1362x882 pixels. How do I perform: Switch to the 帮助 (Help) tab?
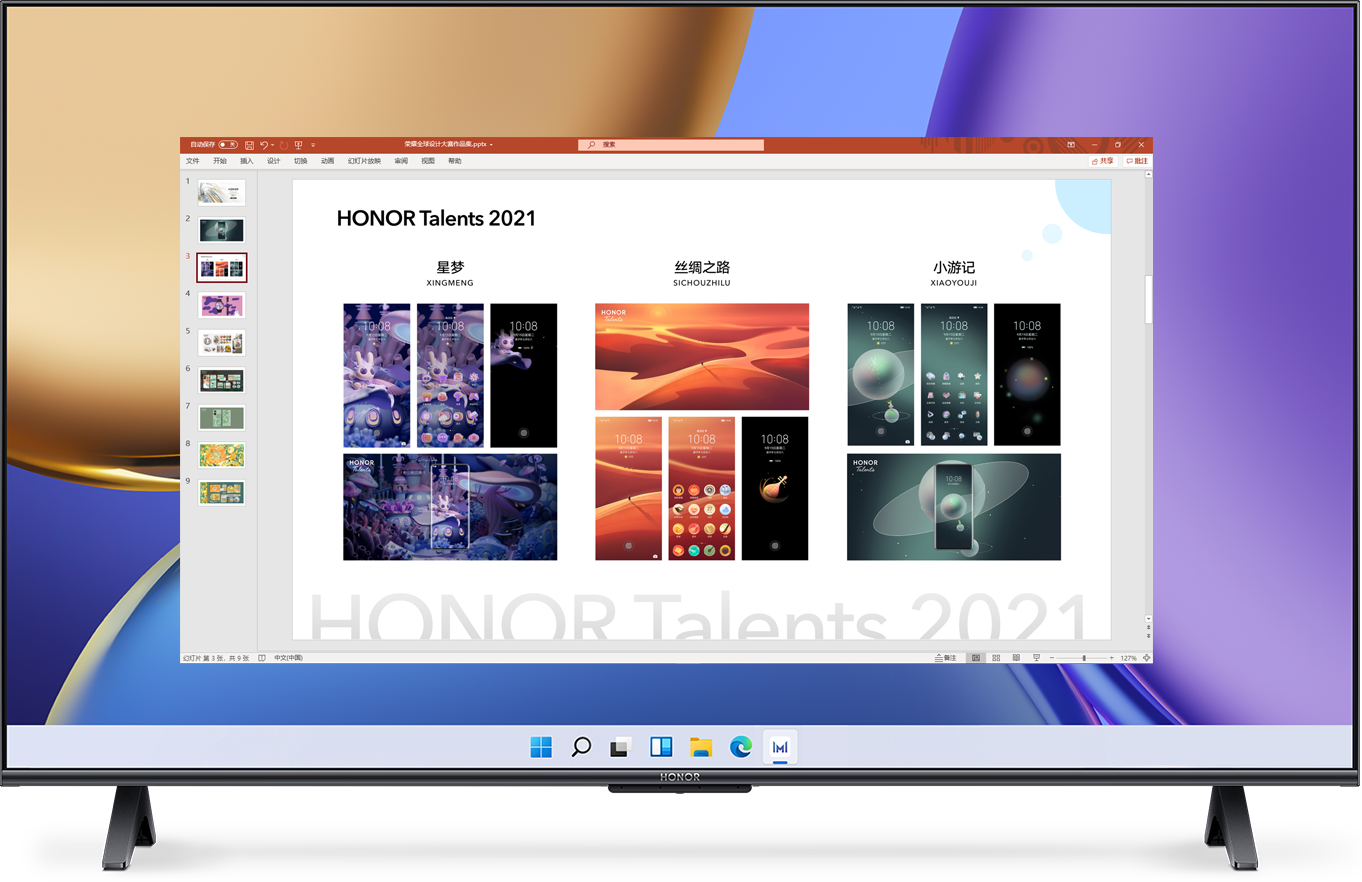point(455,161)
